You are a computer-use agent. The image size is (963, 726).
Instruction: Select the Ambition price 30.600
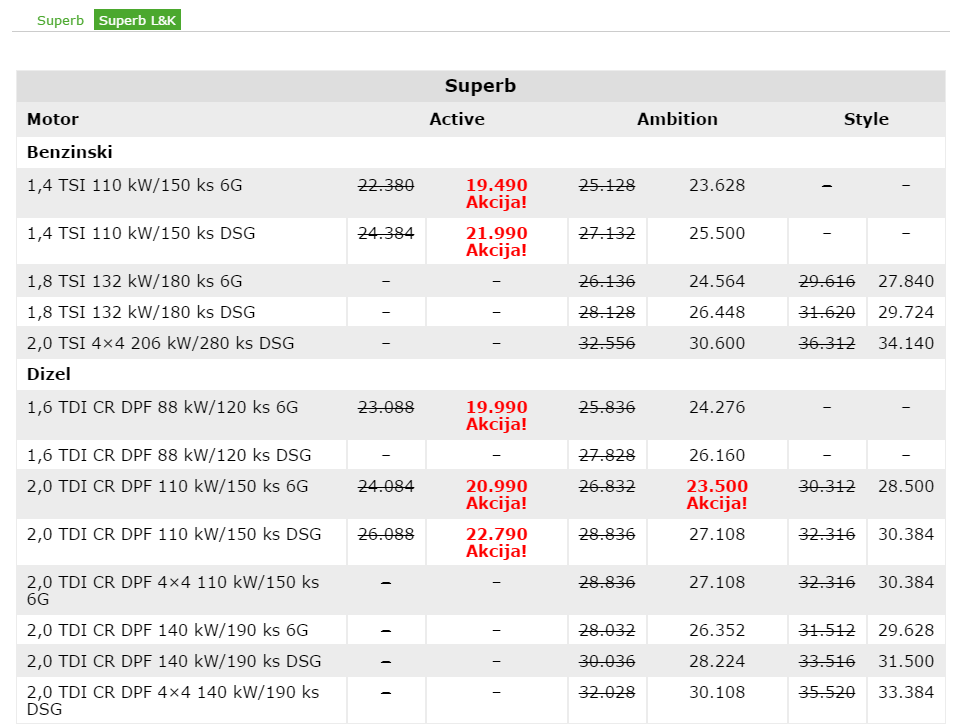[717, 343]
